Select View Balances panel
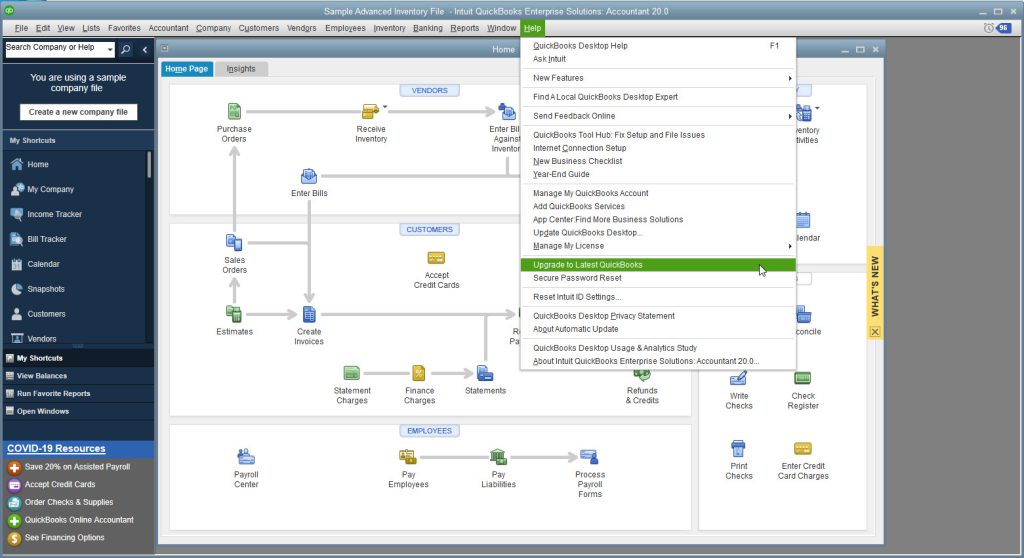This screenshot has width=1024, height=558. click(78, 376)
